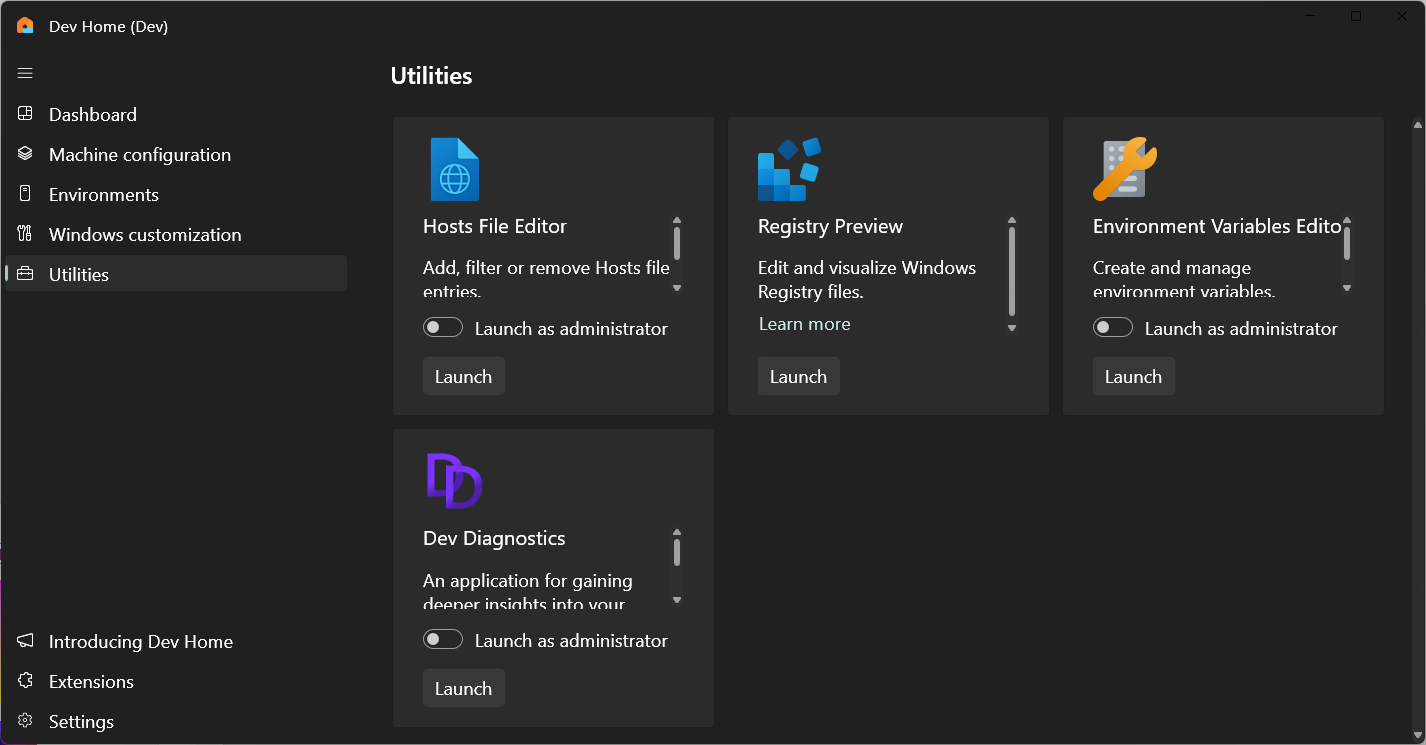Click the Windows customization tools icon

[26, 234]
